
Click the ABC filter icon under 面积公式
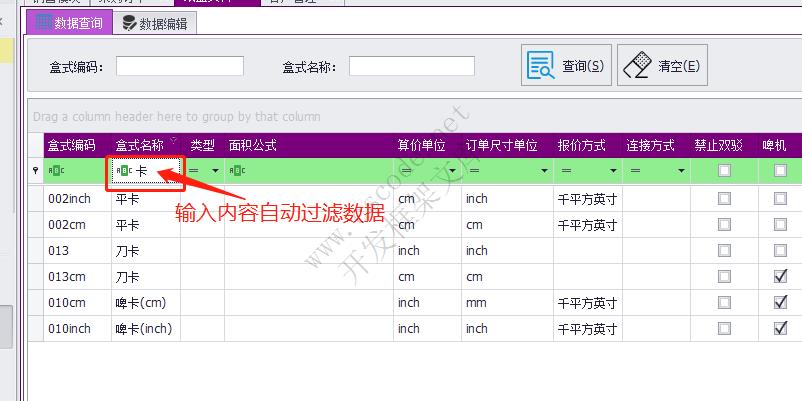[x=237, y=171]
